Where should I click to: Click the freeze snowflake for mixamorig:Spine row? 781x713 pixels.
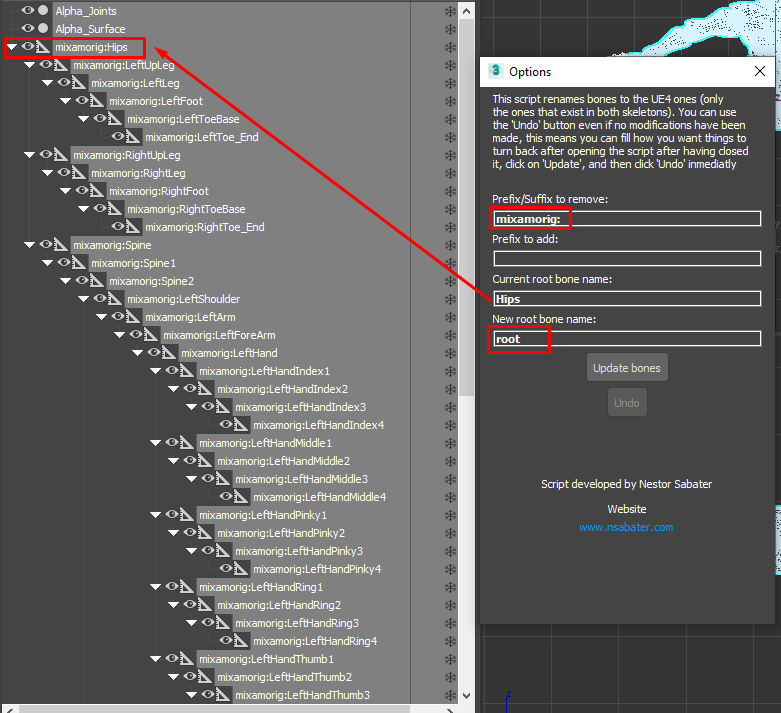pyautogui.click(x=450, y=245)
